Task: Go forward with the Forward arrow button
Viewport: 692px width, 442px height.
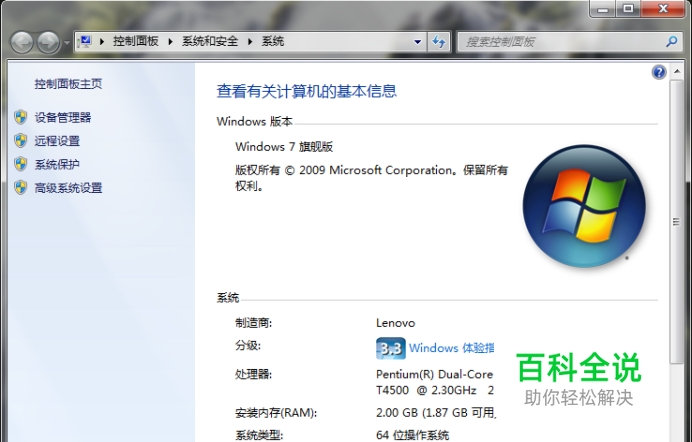Action: [x=48, y=42]
